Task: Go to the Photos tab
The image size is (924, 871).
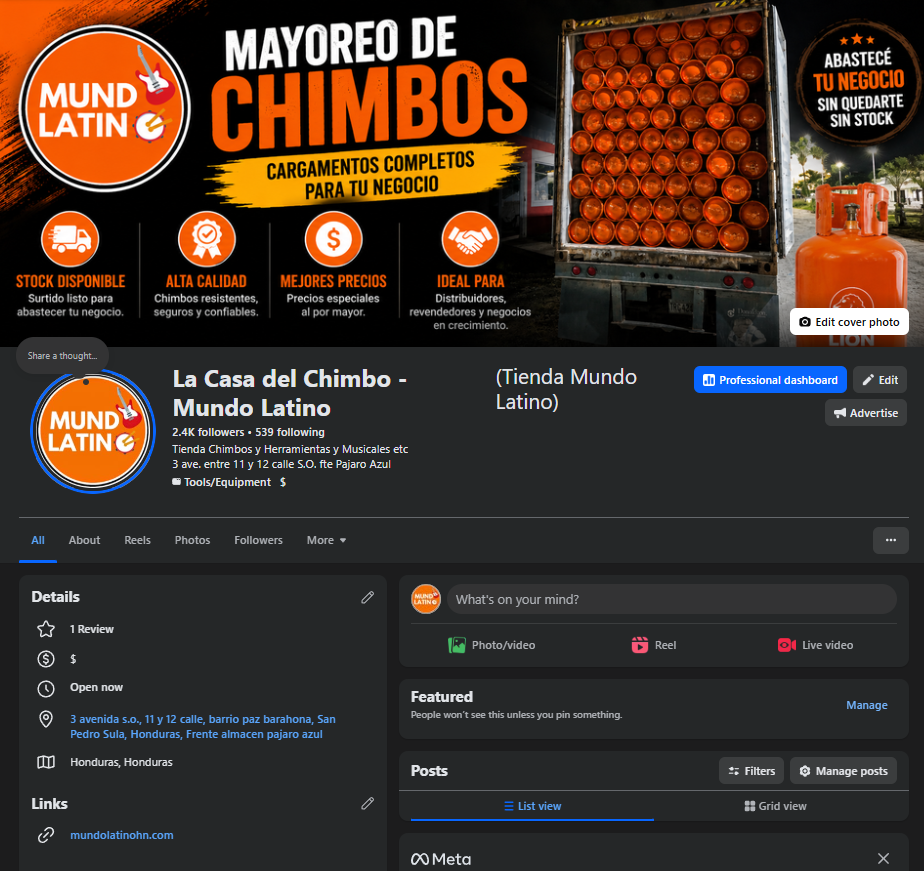Action: pyautogui.click(x=192, y=540)
